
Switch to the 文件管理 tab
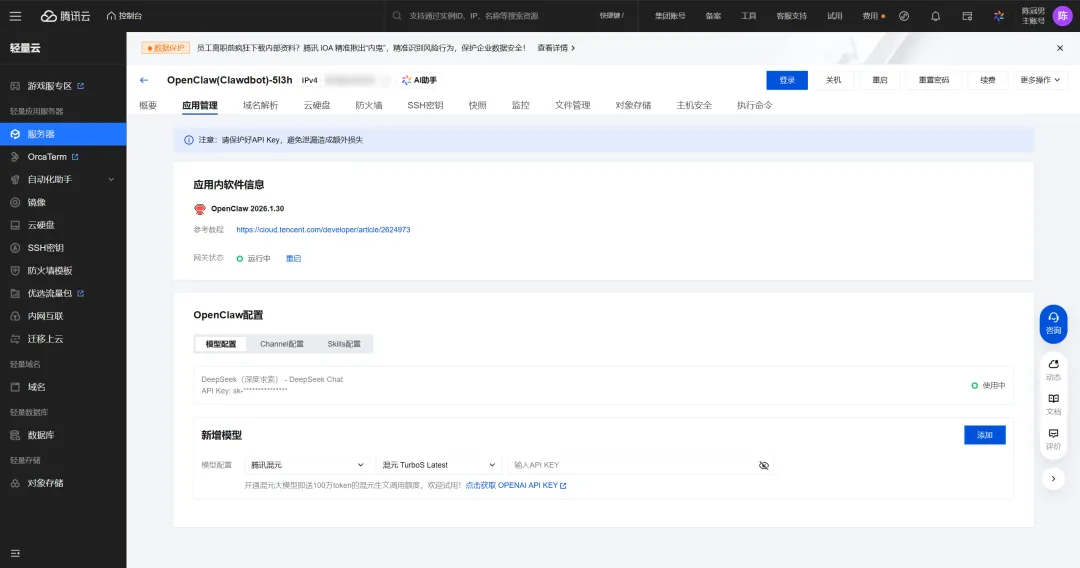pos(572,105)
